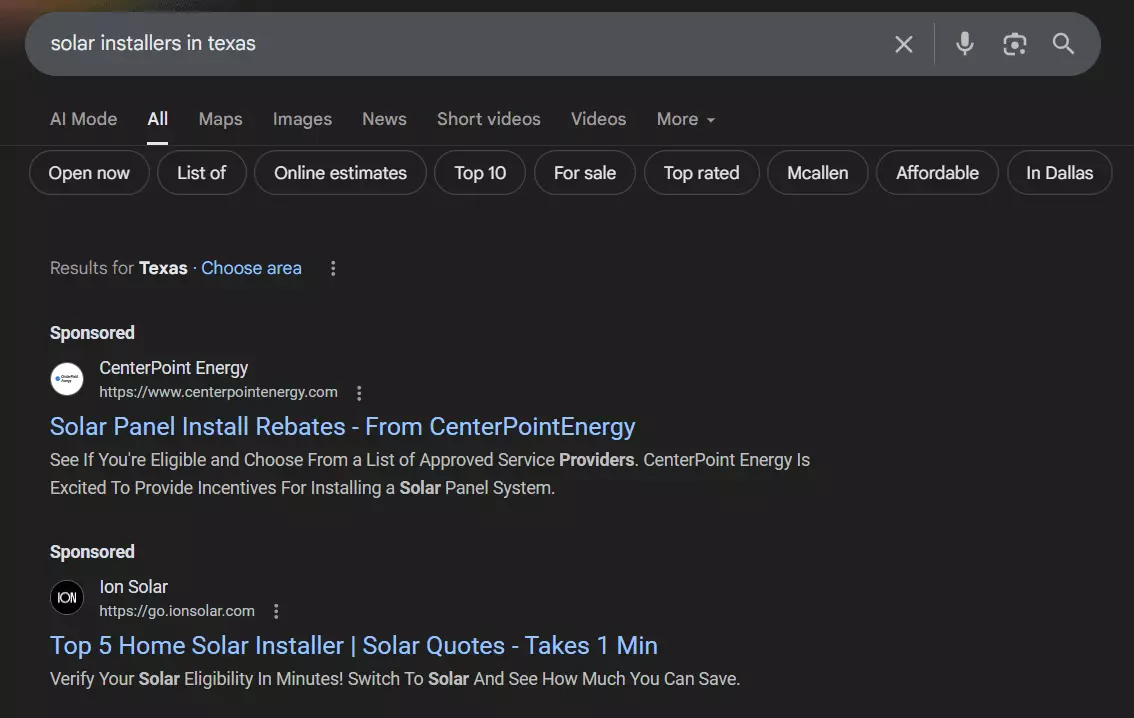This screenshot has width=1134, height=718.
Task: Click the magnifying glass search icon
Action: (x=1062, y=43)
